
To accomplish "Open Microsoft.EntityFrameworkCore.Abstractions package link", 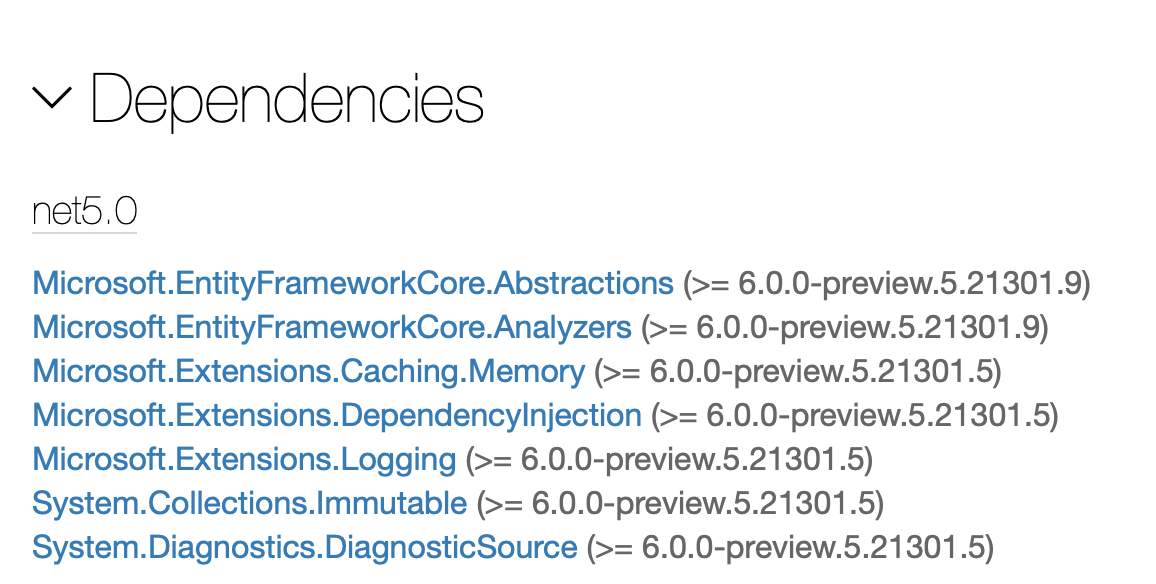I will (x=353, y=283).
